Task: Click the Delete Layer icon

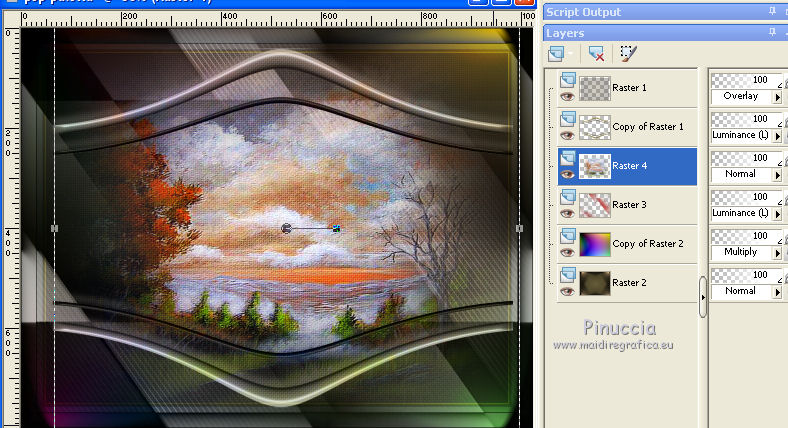Action: point(597,54)
